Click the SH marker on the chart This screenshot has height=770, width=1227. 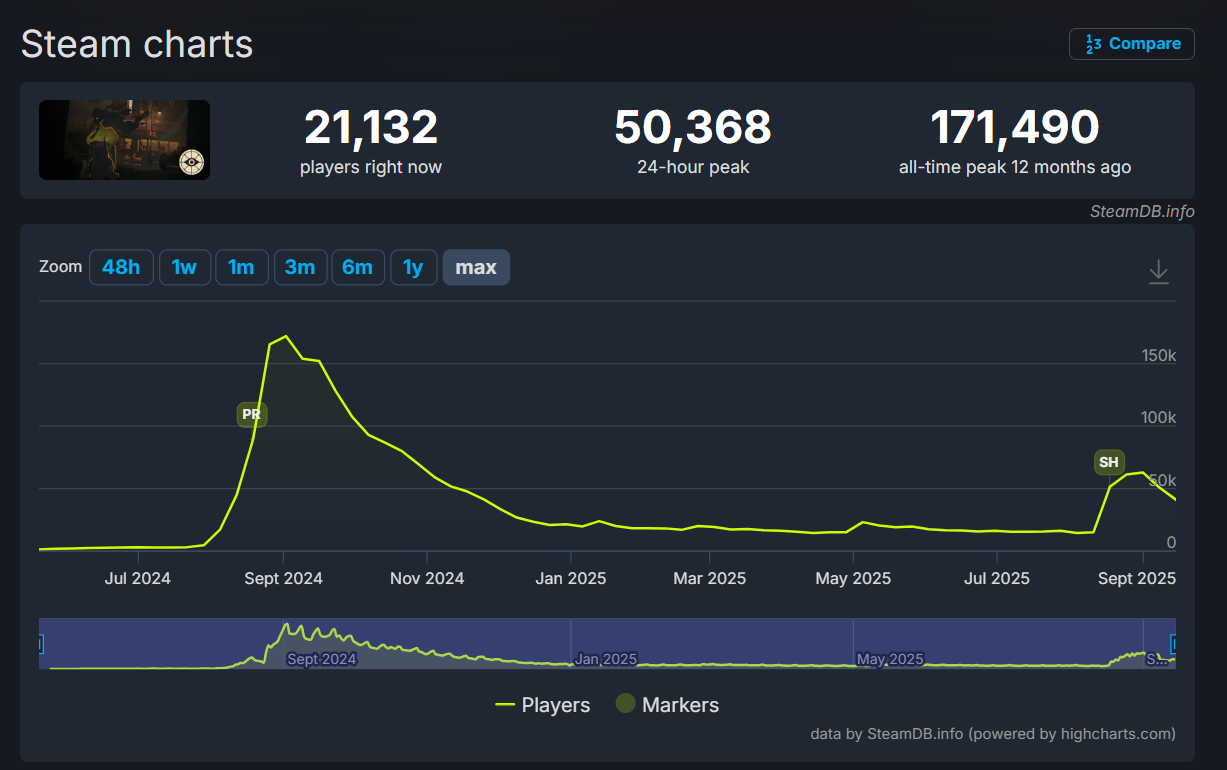pyautogui.click(x=1109, y=462)
